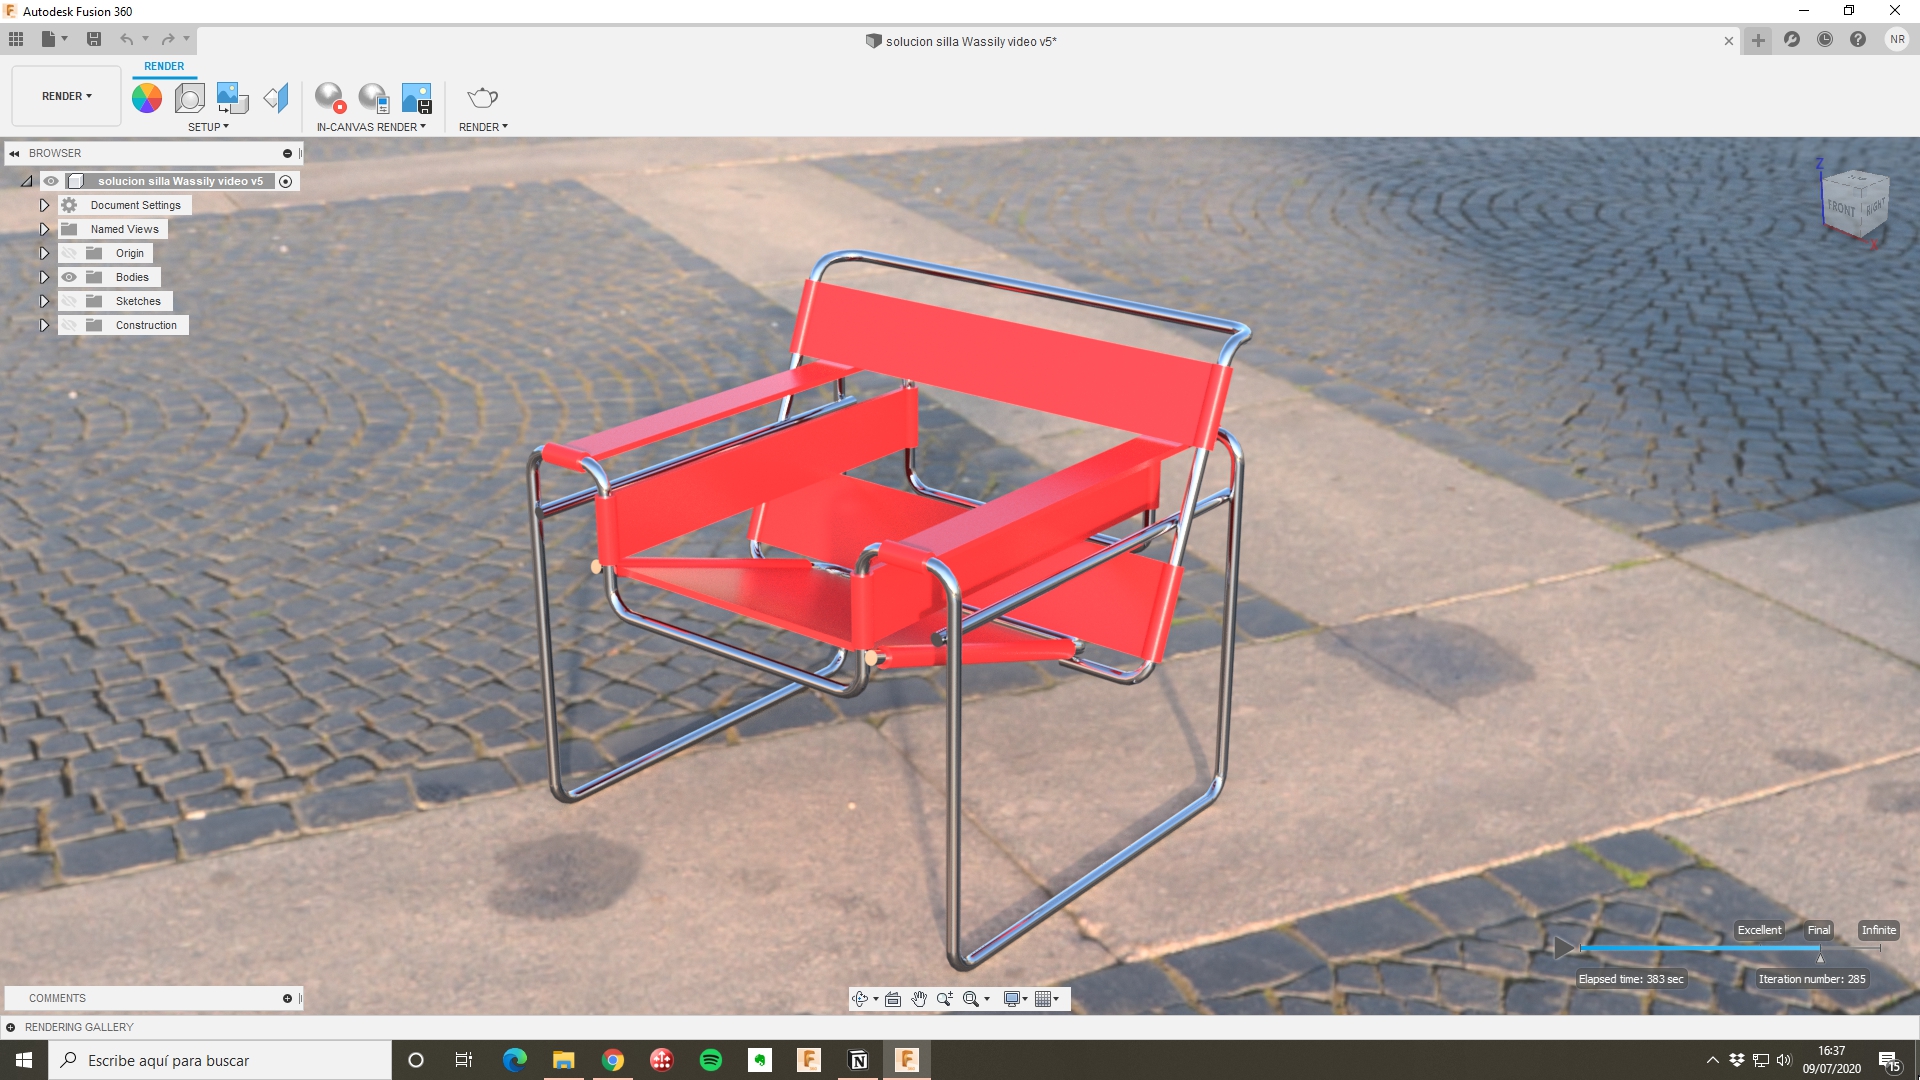Show the Construction folder with eye icon
The width and height of the screenshot is (1920, 1080).
69,325
